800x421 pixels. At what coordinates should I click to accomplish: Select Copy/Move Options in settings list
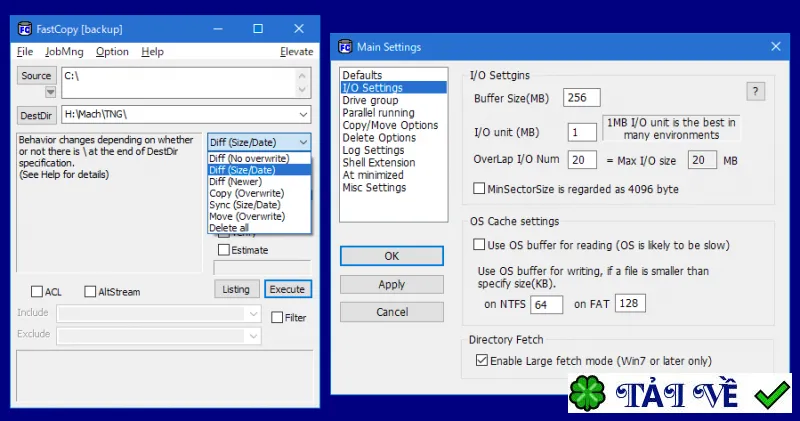(x=390, y=125)
